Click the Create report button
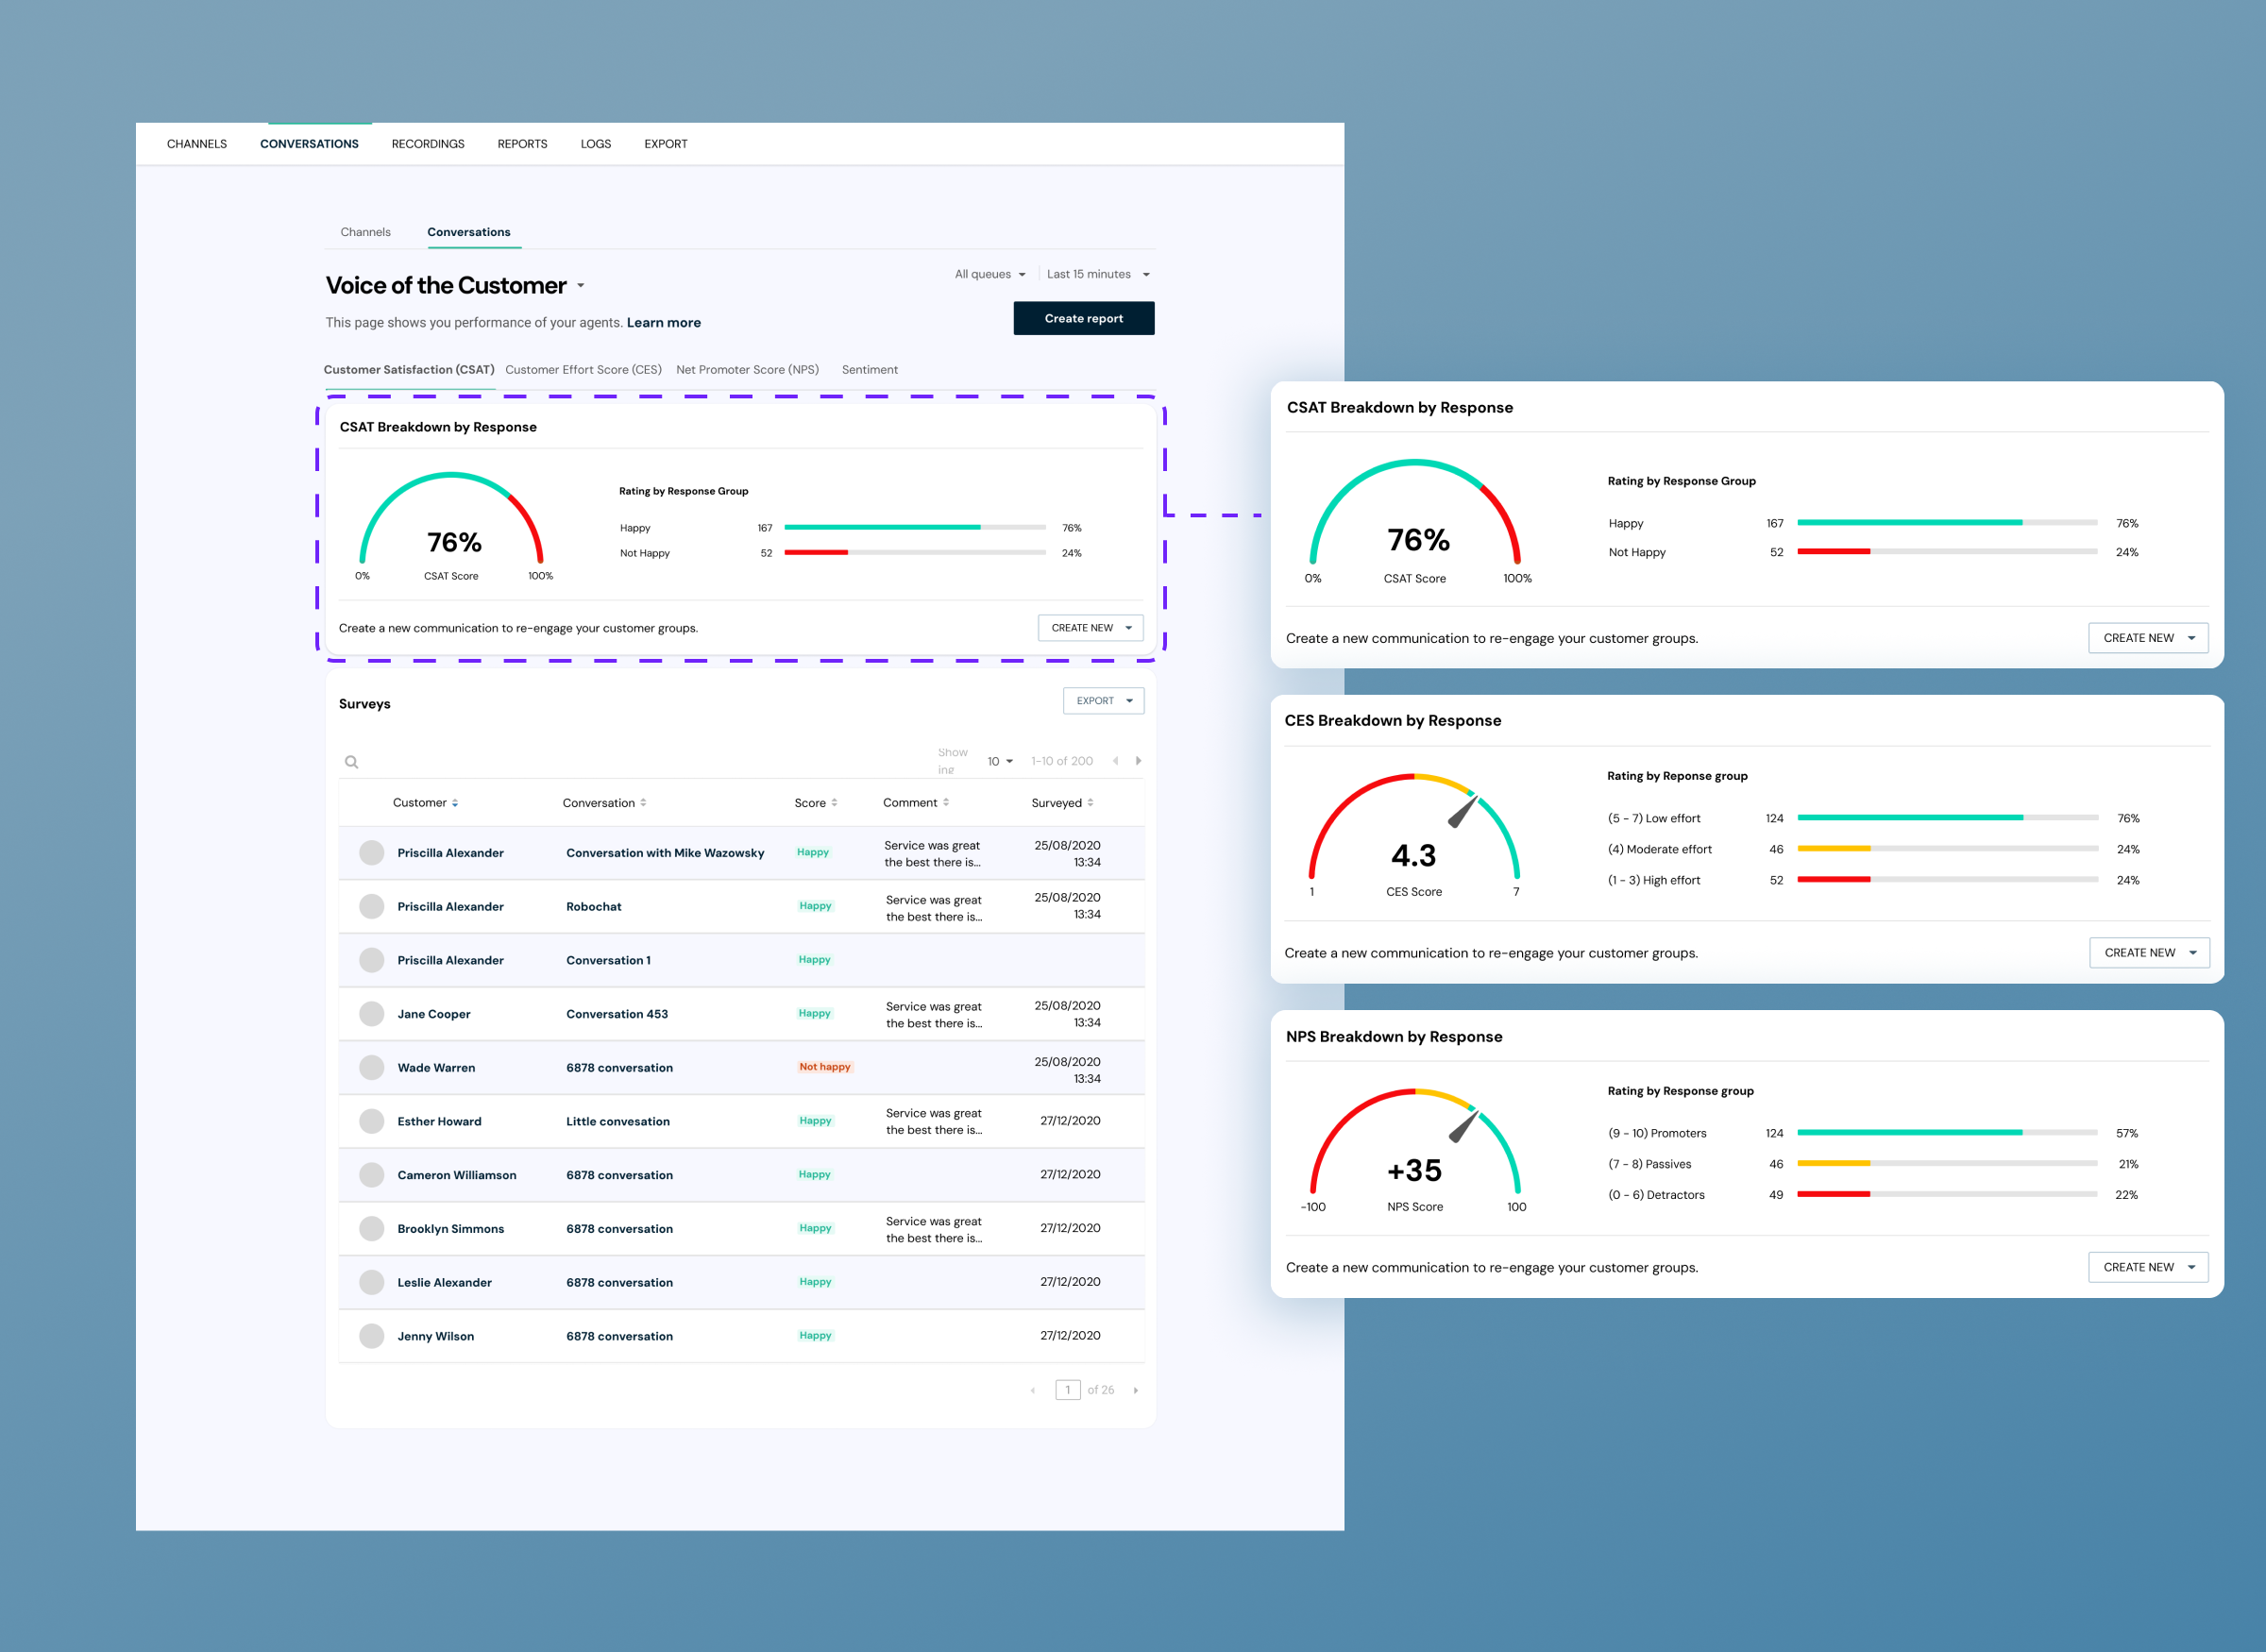2266x1652 pixels. pyautogui.click(x=1084, y=318)
